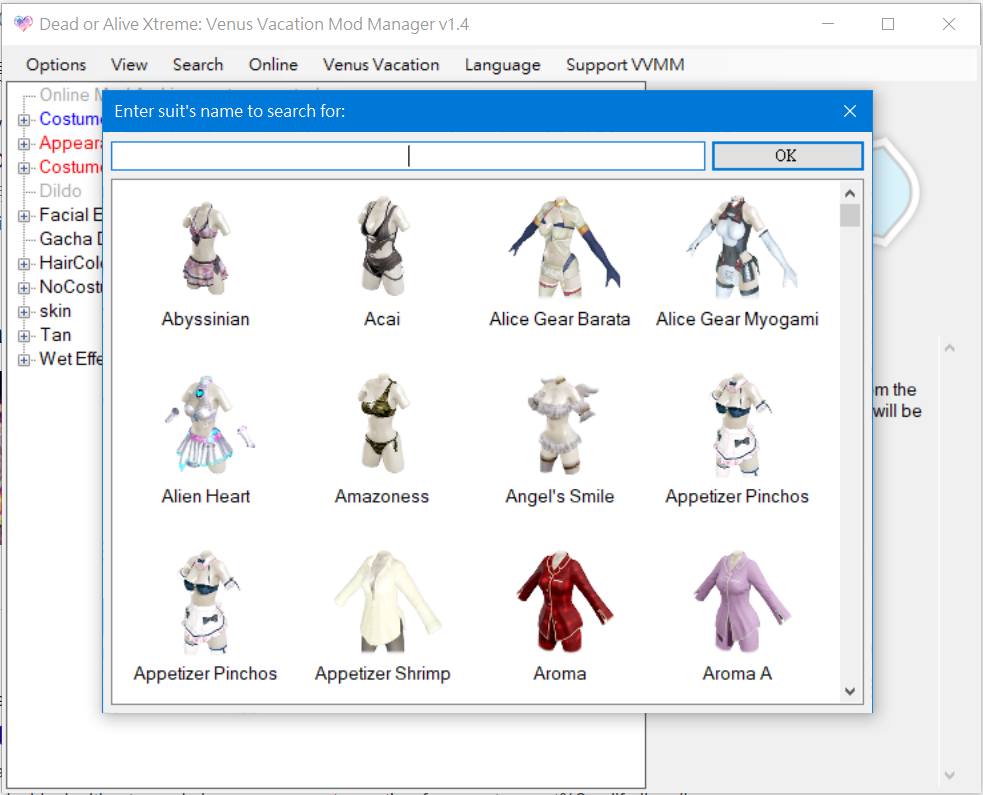Select the Online Mod Archive tree item

click(70, 95)
